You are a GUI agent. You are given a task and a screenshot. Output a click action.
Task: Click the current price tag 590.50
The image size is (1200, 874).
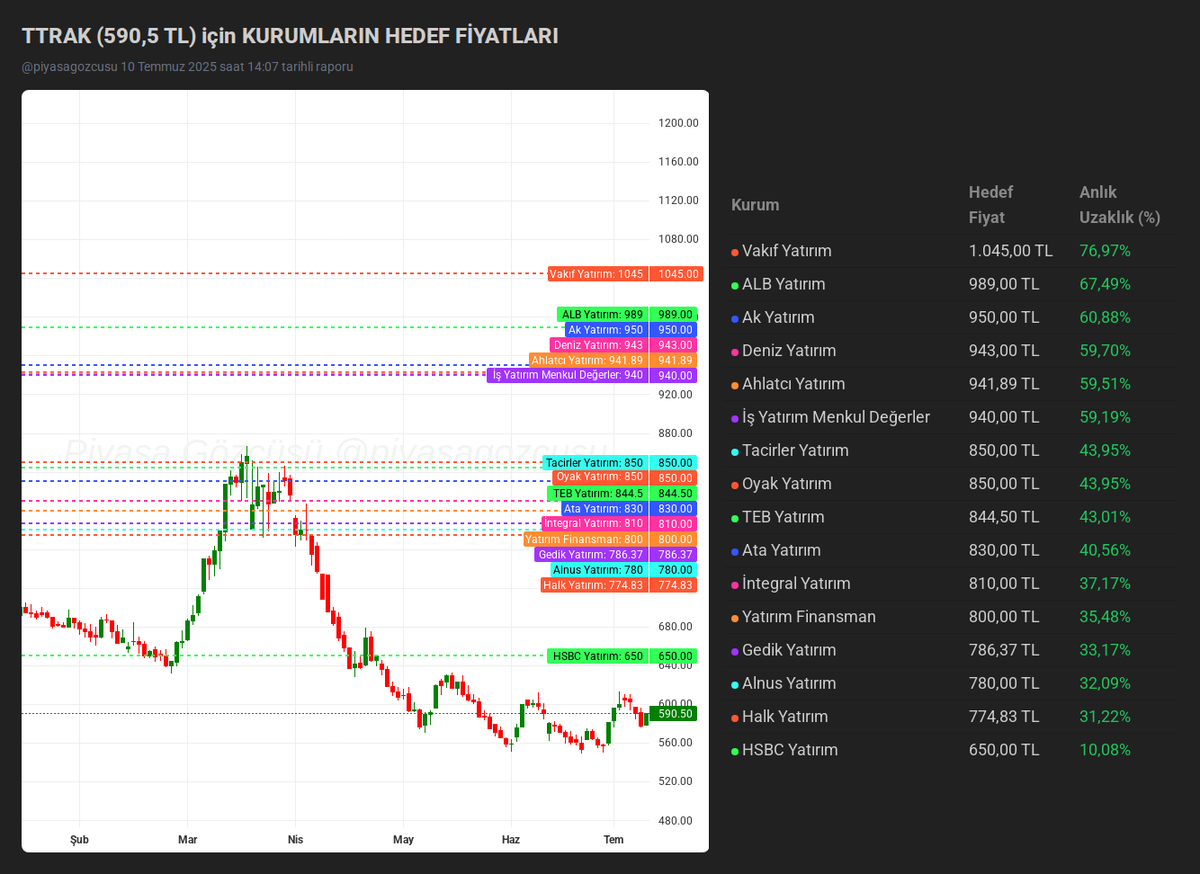tap(675, 713)
